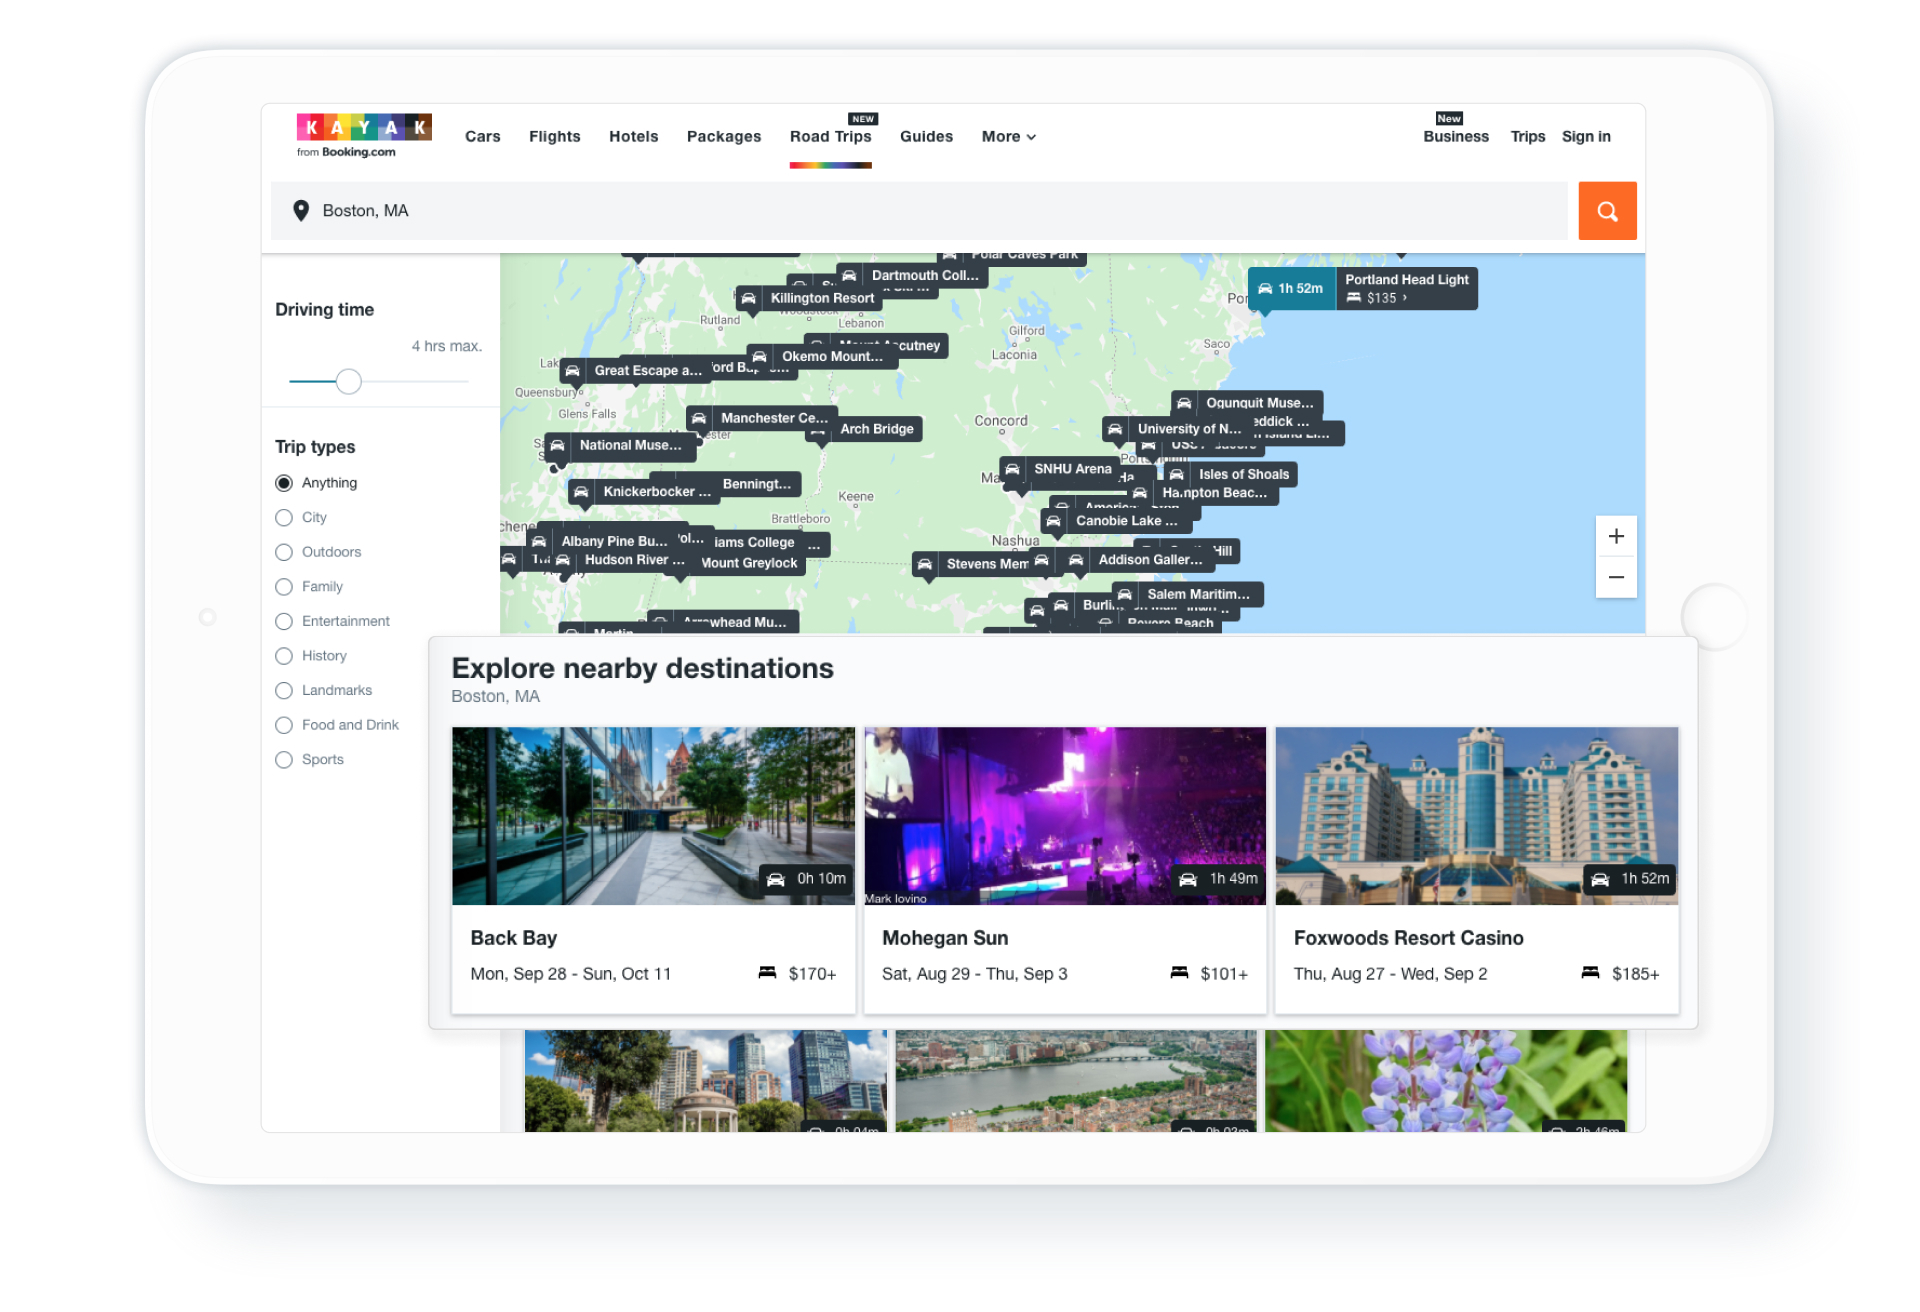This screenshot has width=1920, height=1312.
Task: Click the Foxwoods Resort Casino photo
Action: coord(1477,816)
